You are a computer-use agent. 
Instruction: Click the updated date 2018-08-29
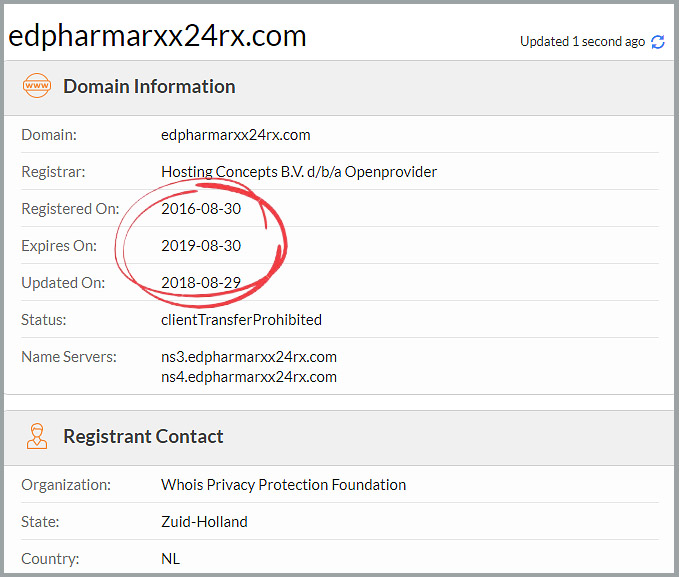[201, 283]
